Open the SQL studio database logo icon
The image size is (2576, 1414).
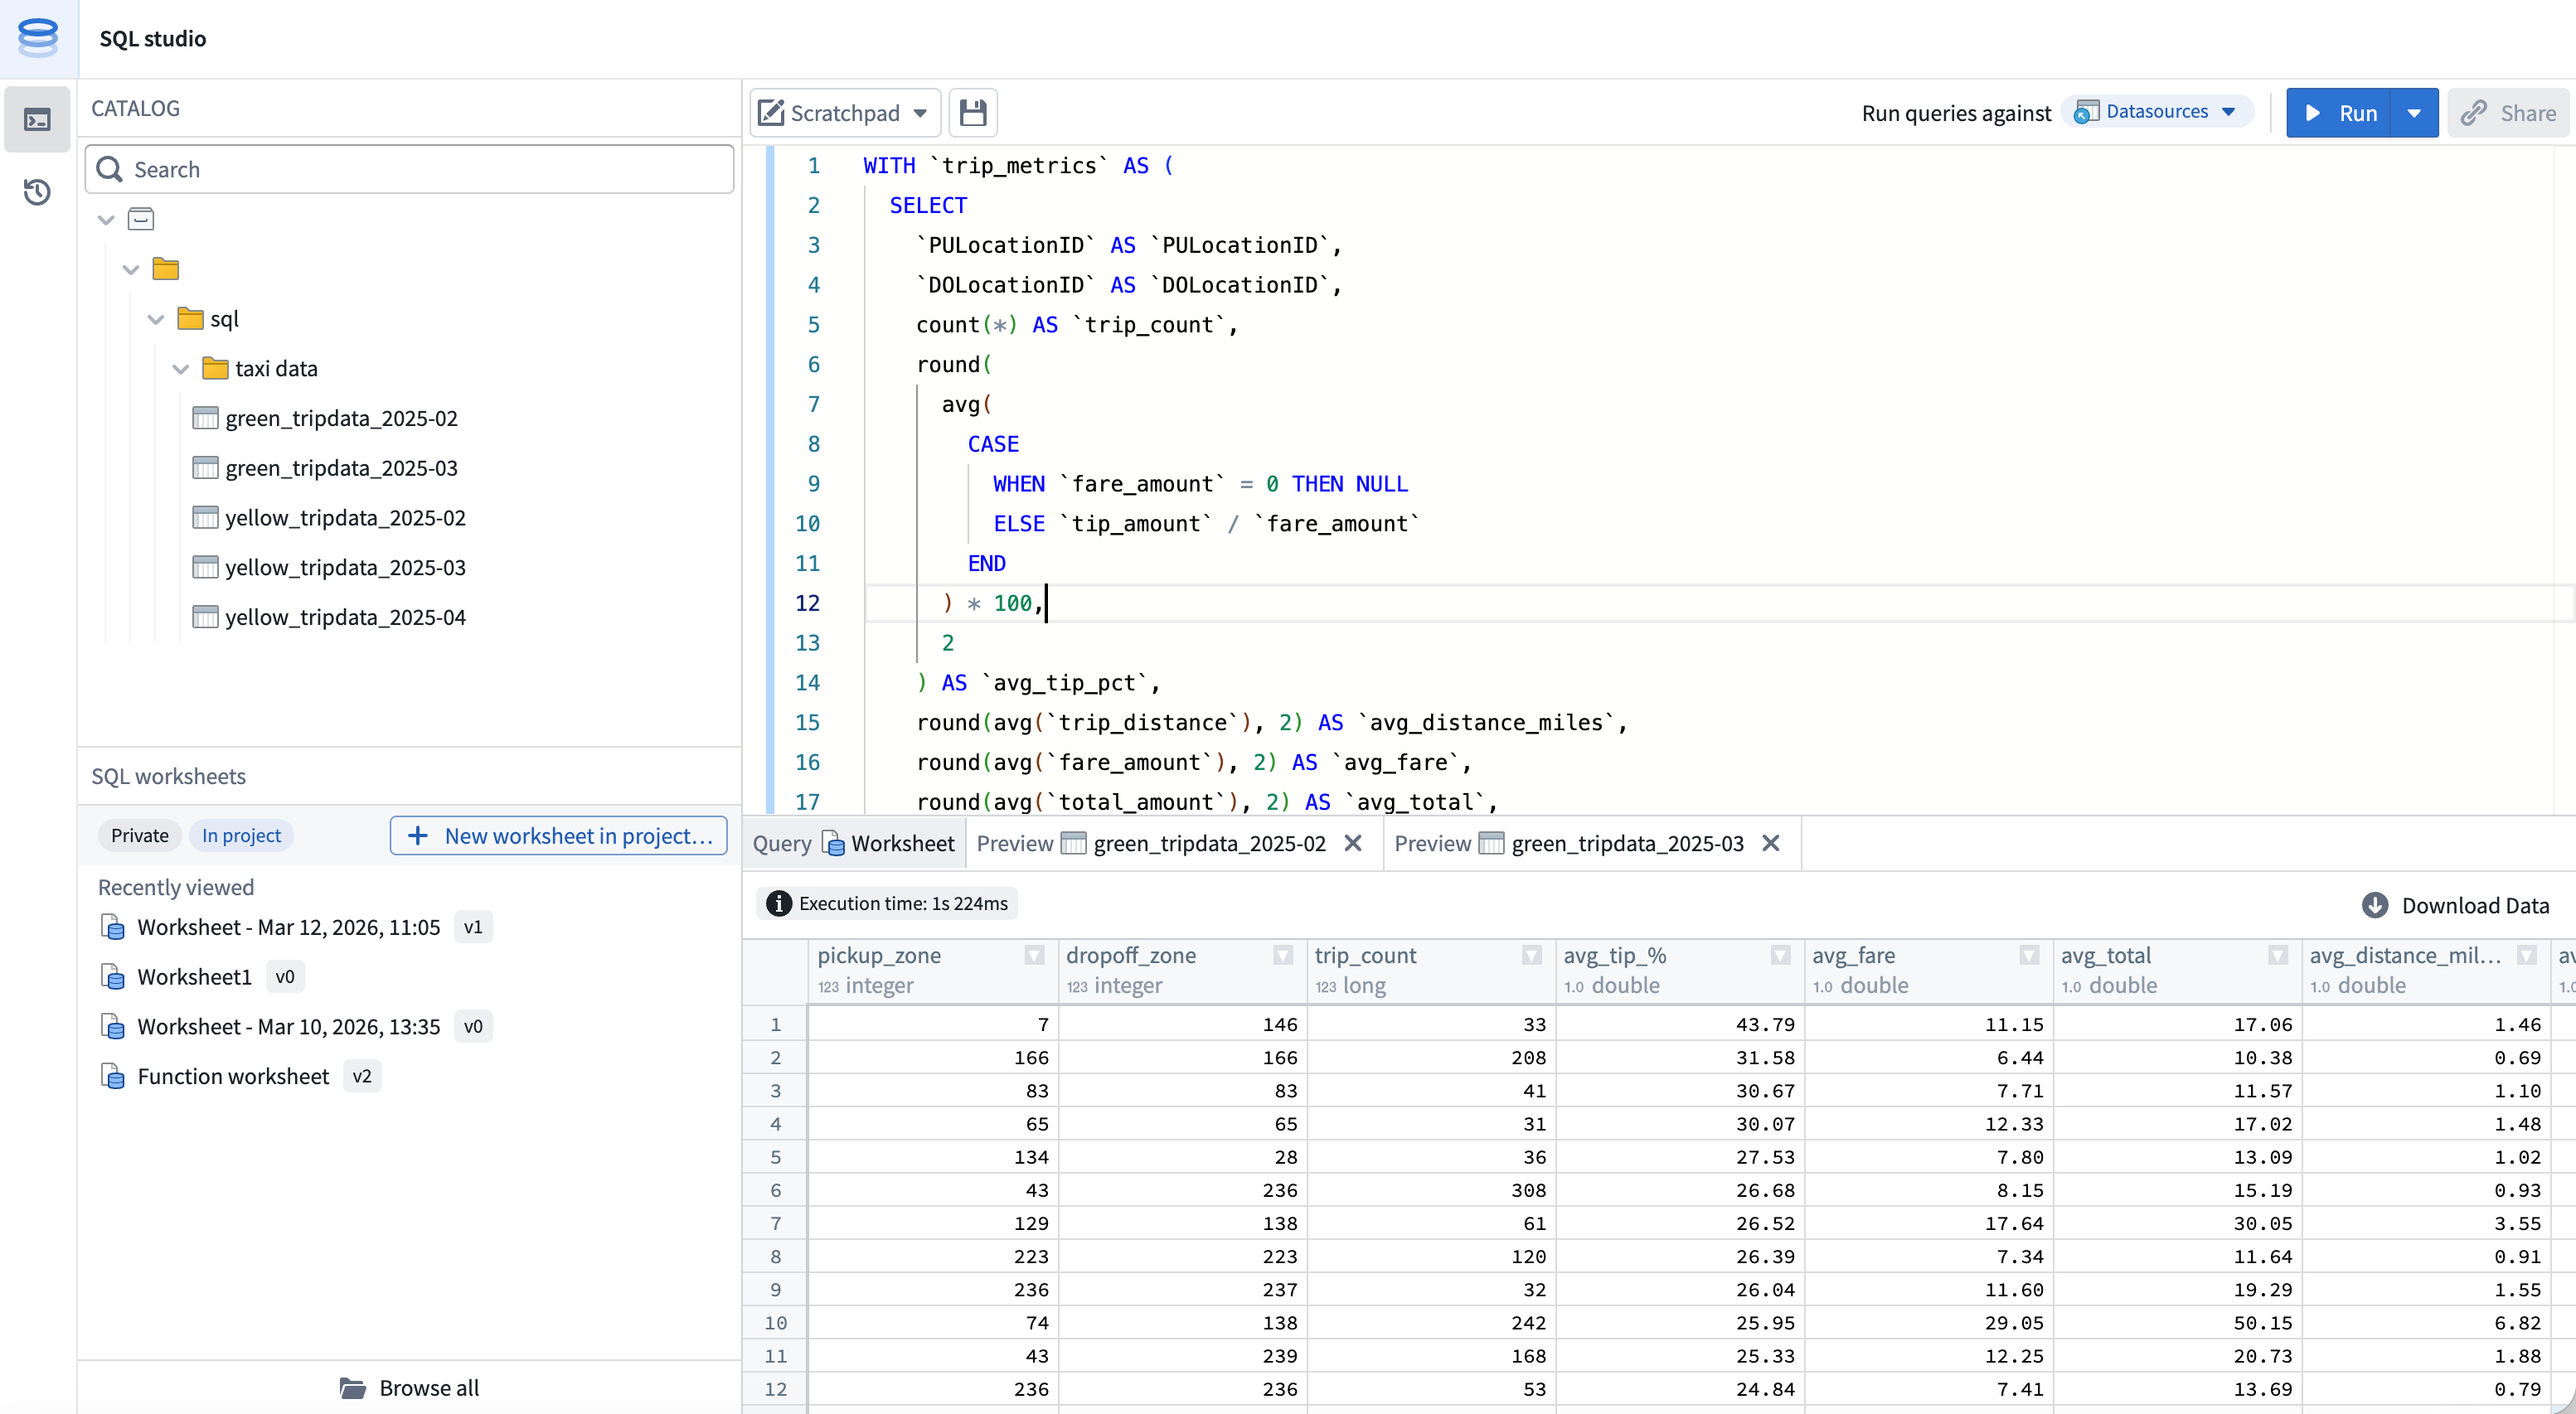37,37
